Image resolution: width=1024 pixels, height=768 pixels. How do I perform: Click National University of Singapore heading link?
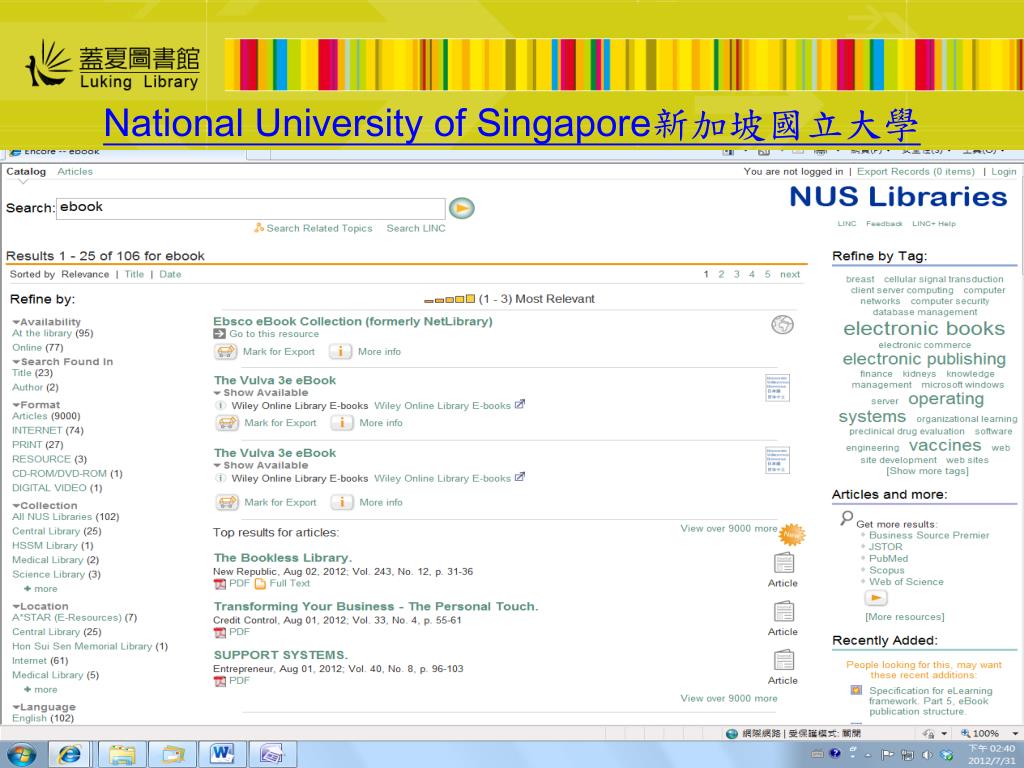(512, 123)
